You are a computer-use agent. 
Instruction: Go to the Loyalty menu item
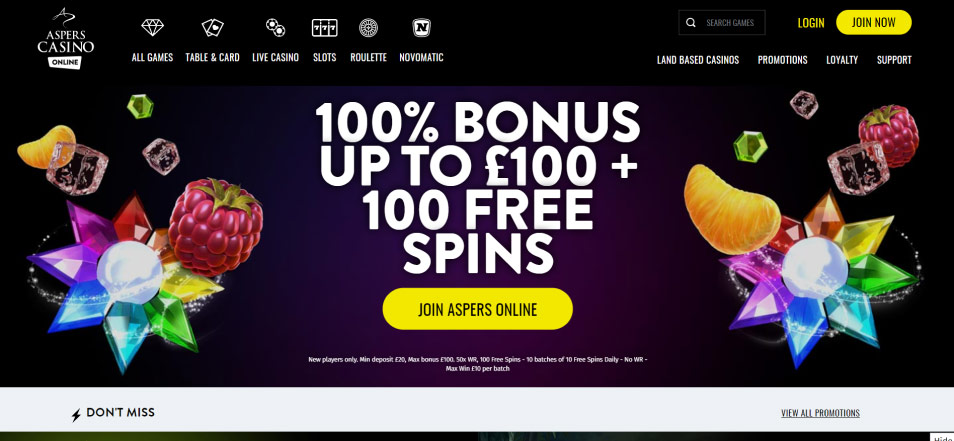click(842, 60)
